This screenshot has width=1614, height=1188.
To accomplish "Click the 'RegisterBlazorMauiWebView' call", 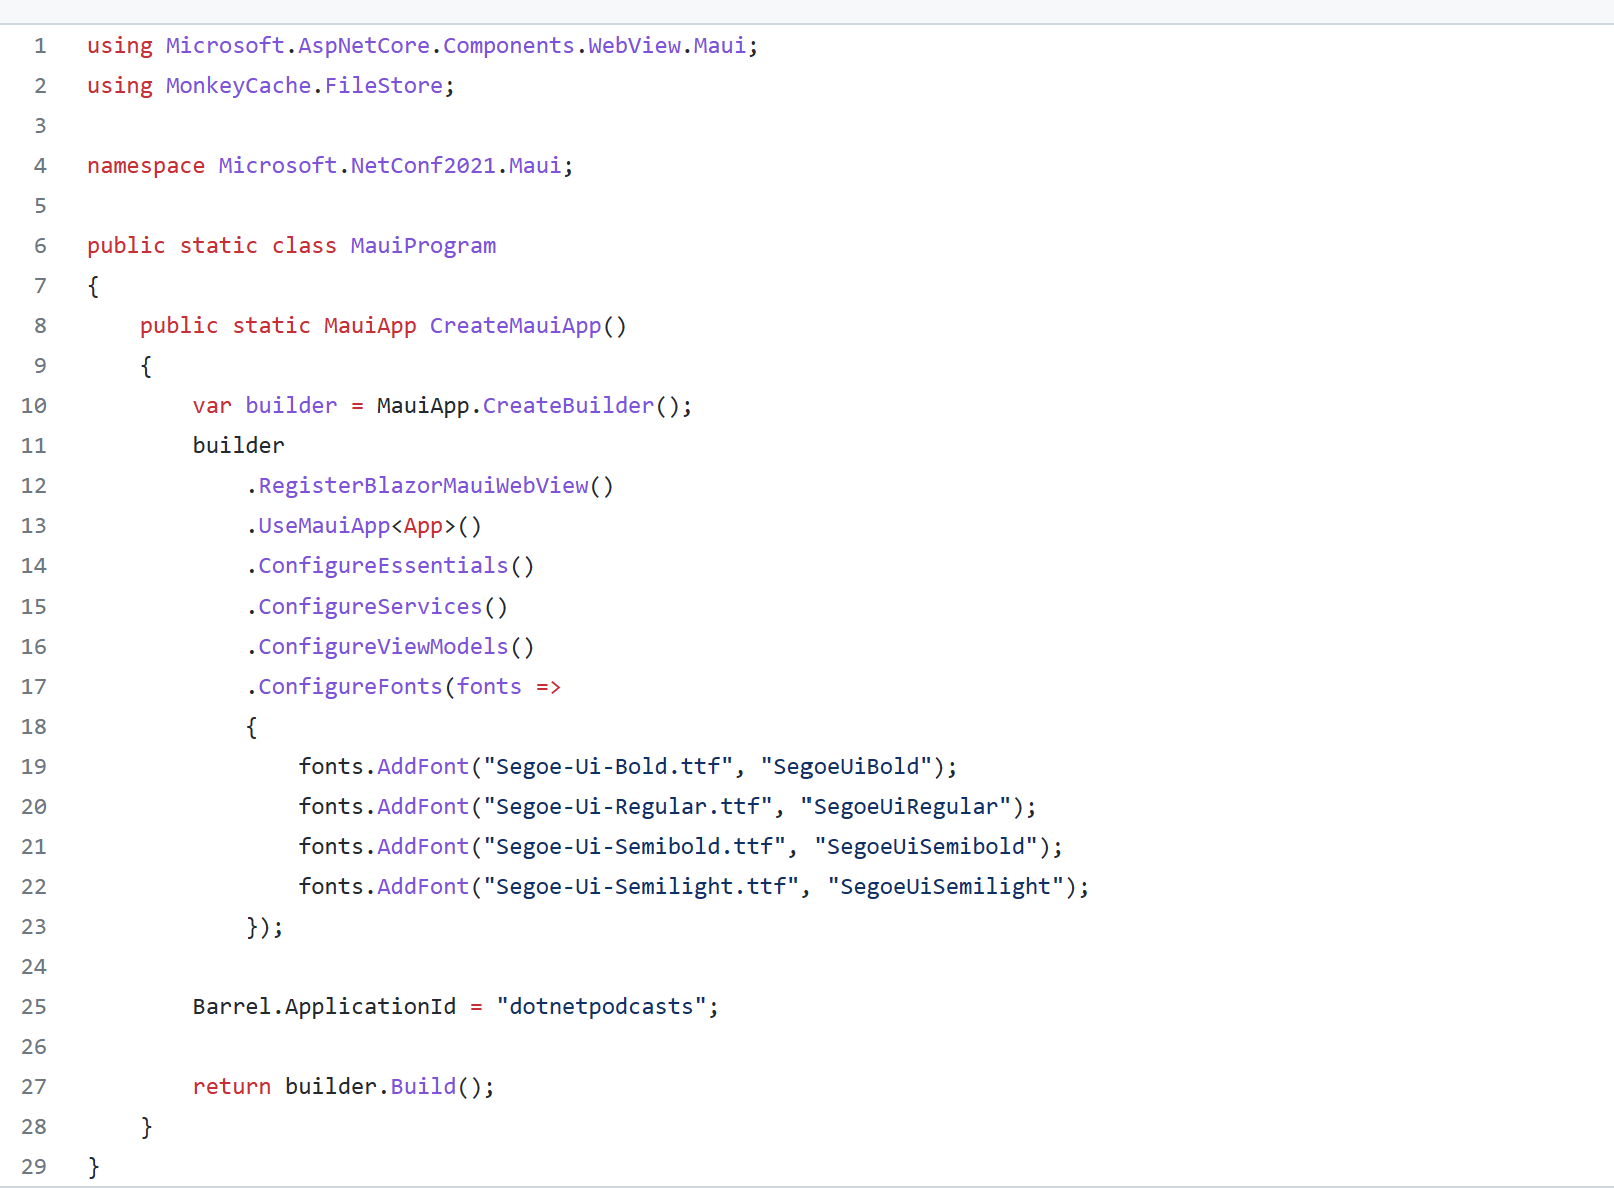I will coord(424,486).
